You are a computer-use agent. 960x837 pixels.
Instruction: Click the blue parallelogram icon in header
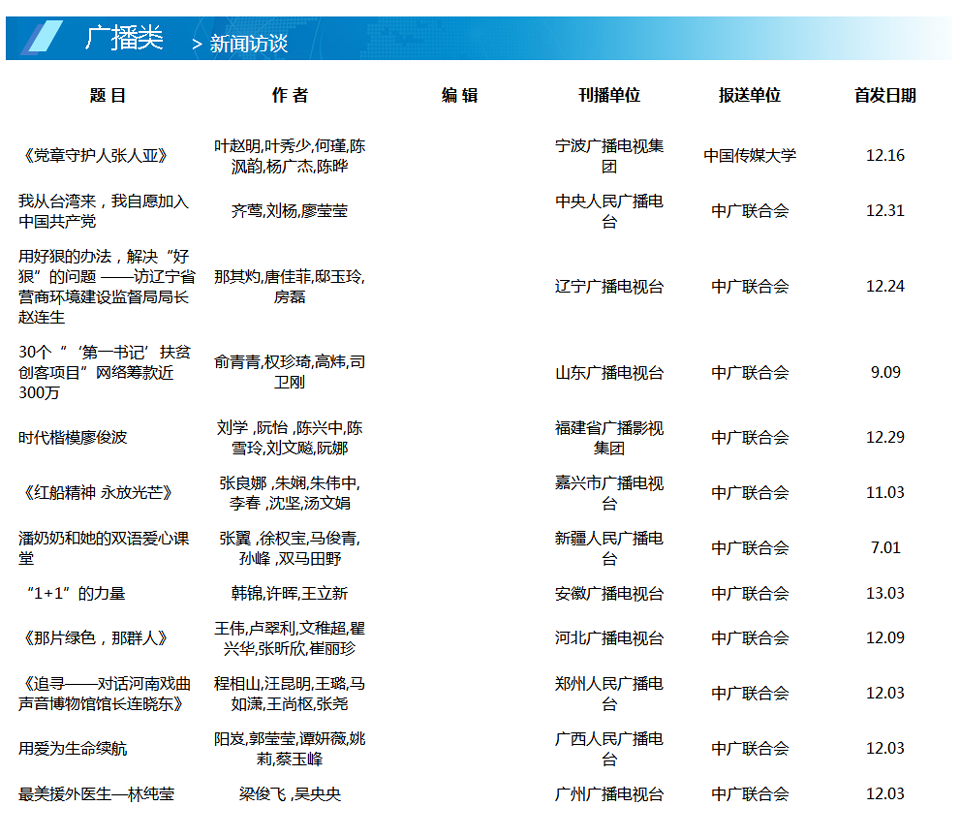coord(43,38)
